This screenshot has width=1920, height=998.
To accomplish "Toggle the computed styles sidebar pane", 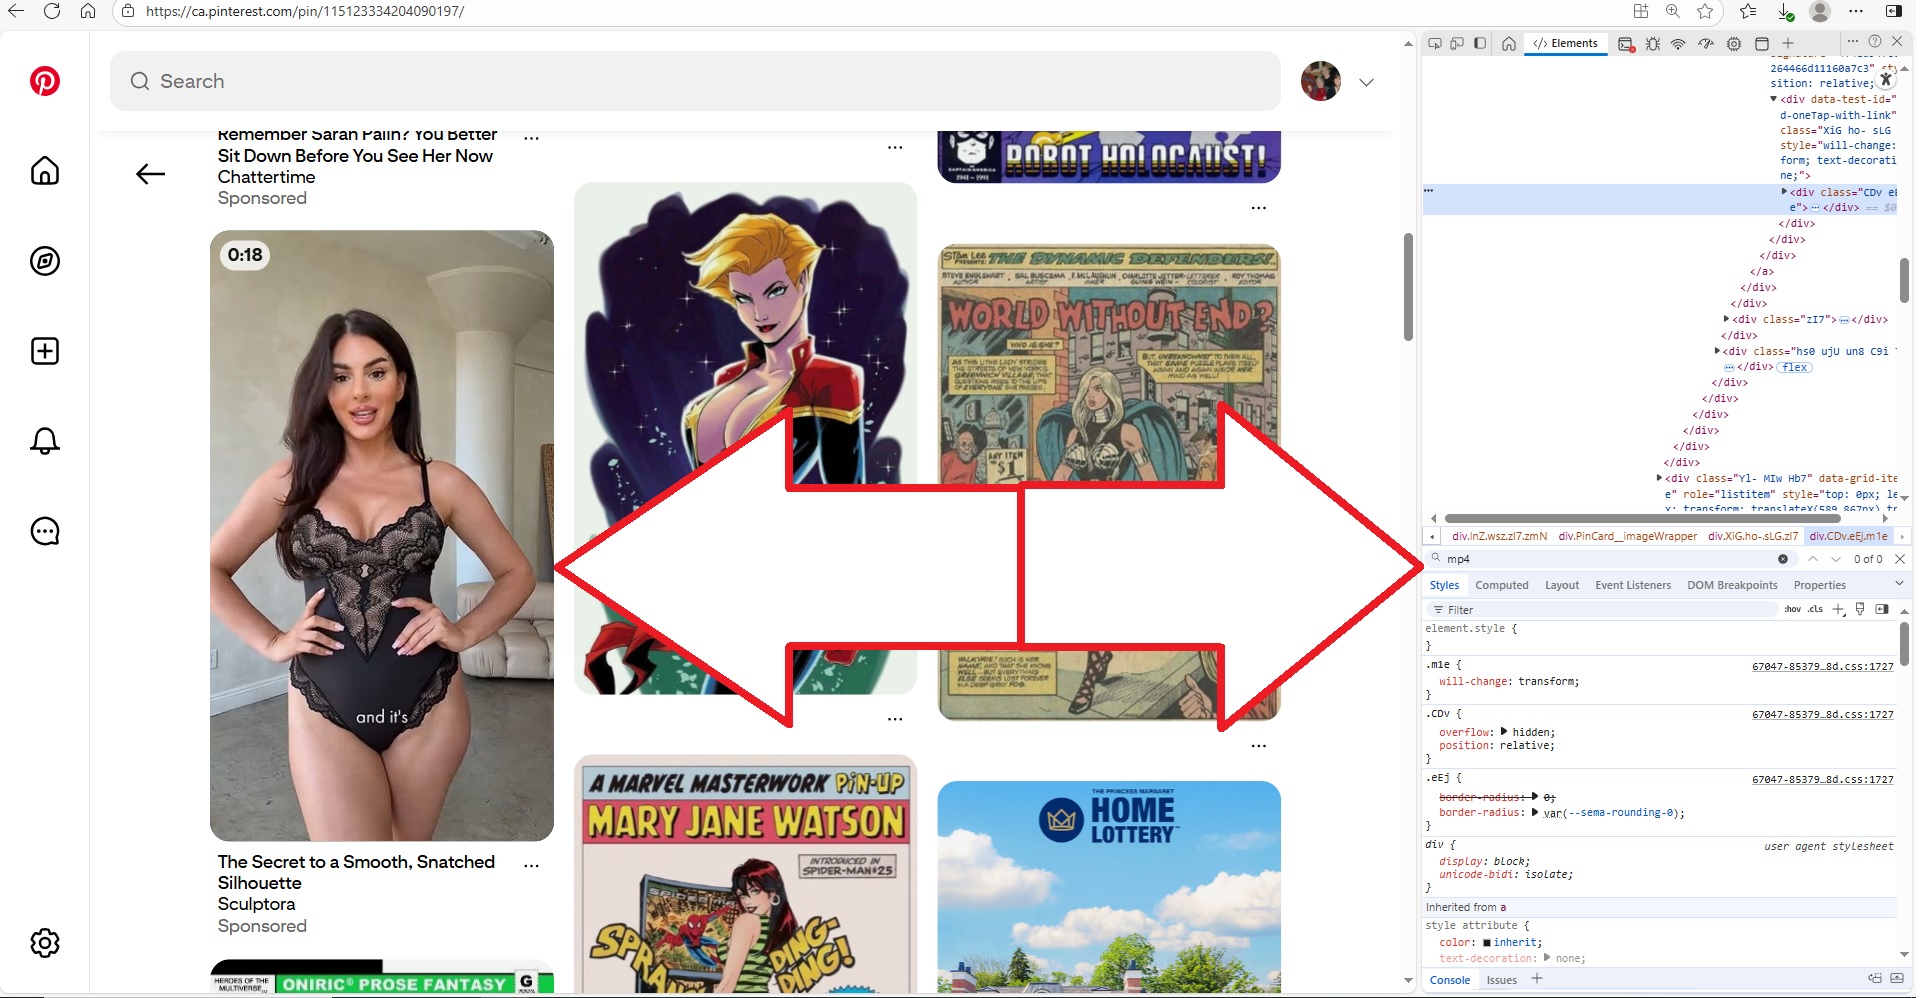I will (x=1882, y=609).
